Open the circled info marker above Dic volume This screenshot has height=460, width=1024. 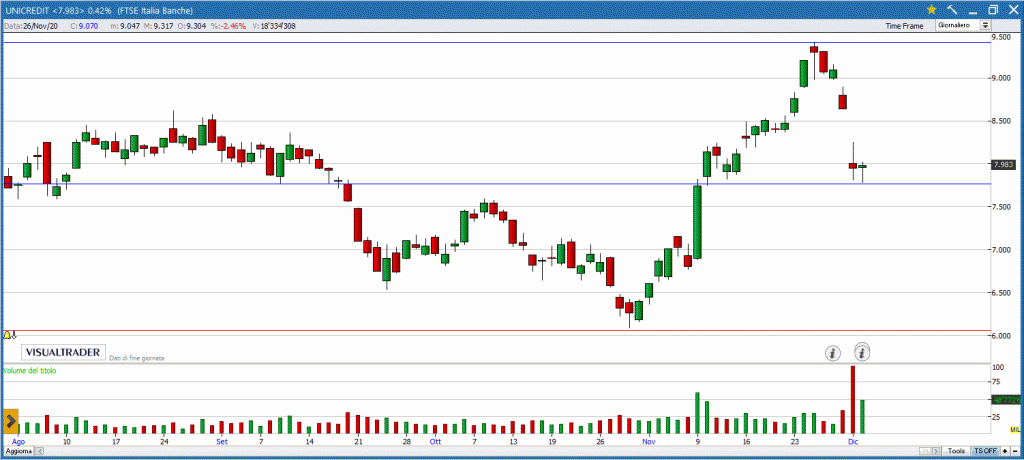click(863, 353)
